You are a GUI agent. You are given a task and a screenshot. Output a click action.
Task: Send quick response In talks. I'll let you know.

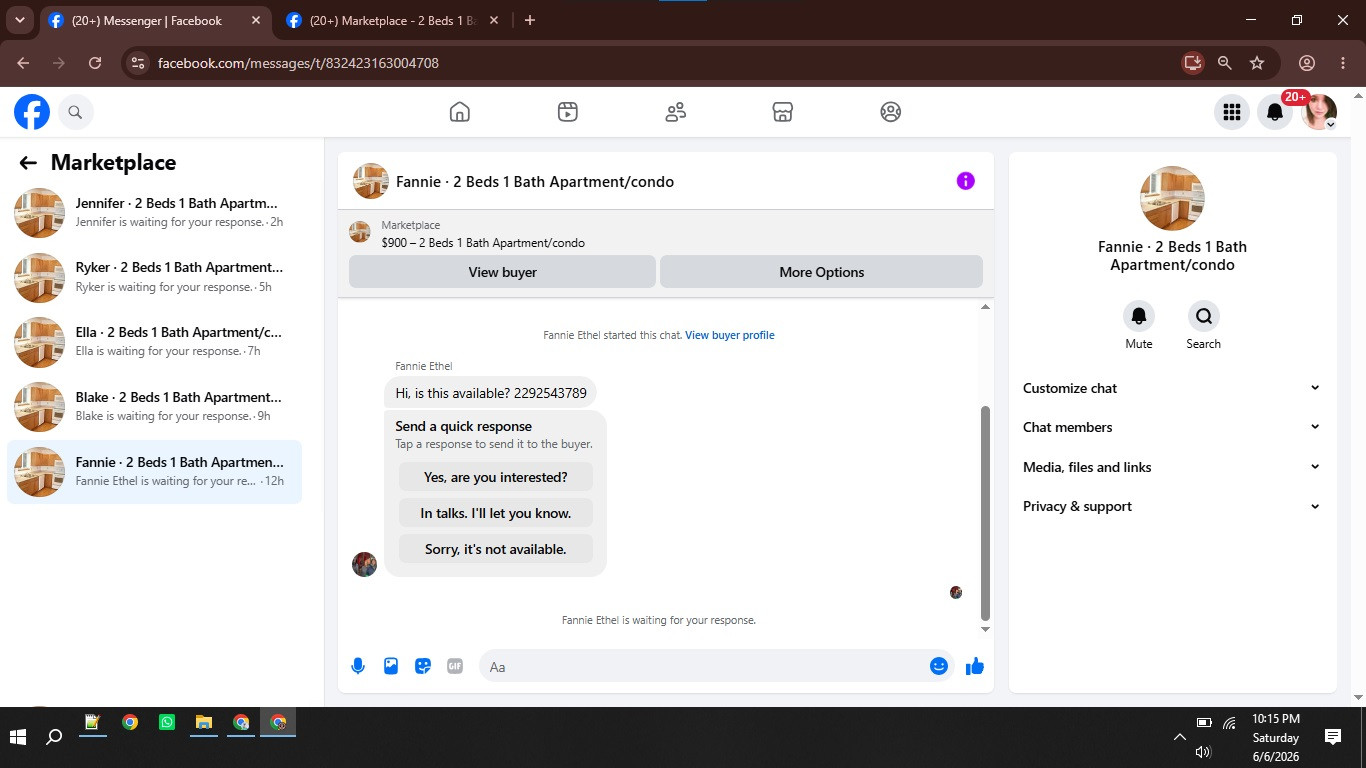tap(496, 513)
